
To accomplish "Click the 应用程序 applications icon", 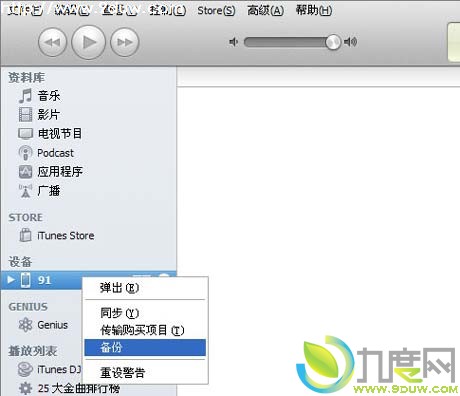I will (x=26, y=172).
